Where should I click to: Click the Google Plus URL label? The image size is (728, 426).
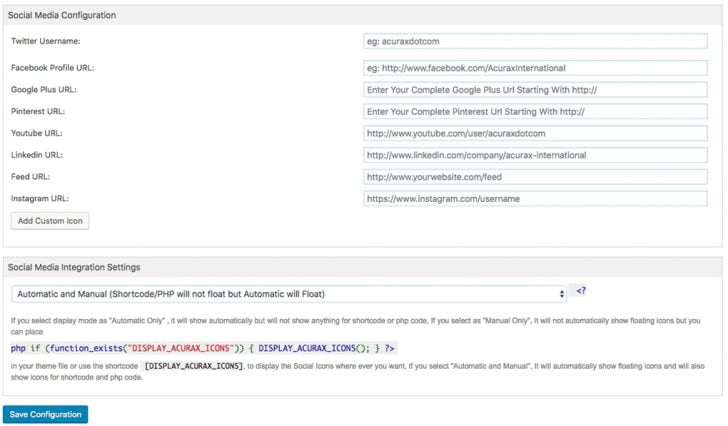(44, 90)
